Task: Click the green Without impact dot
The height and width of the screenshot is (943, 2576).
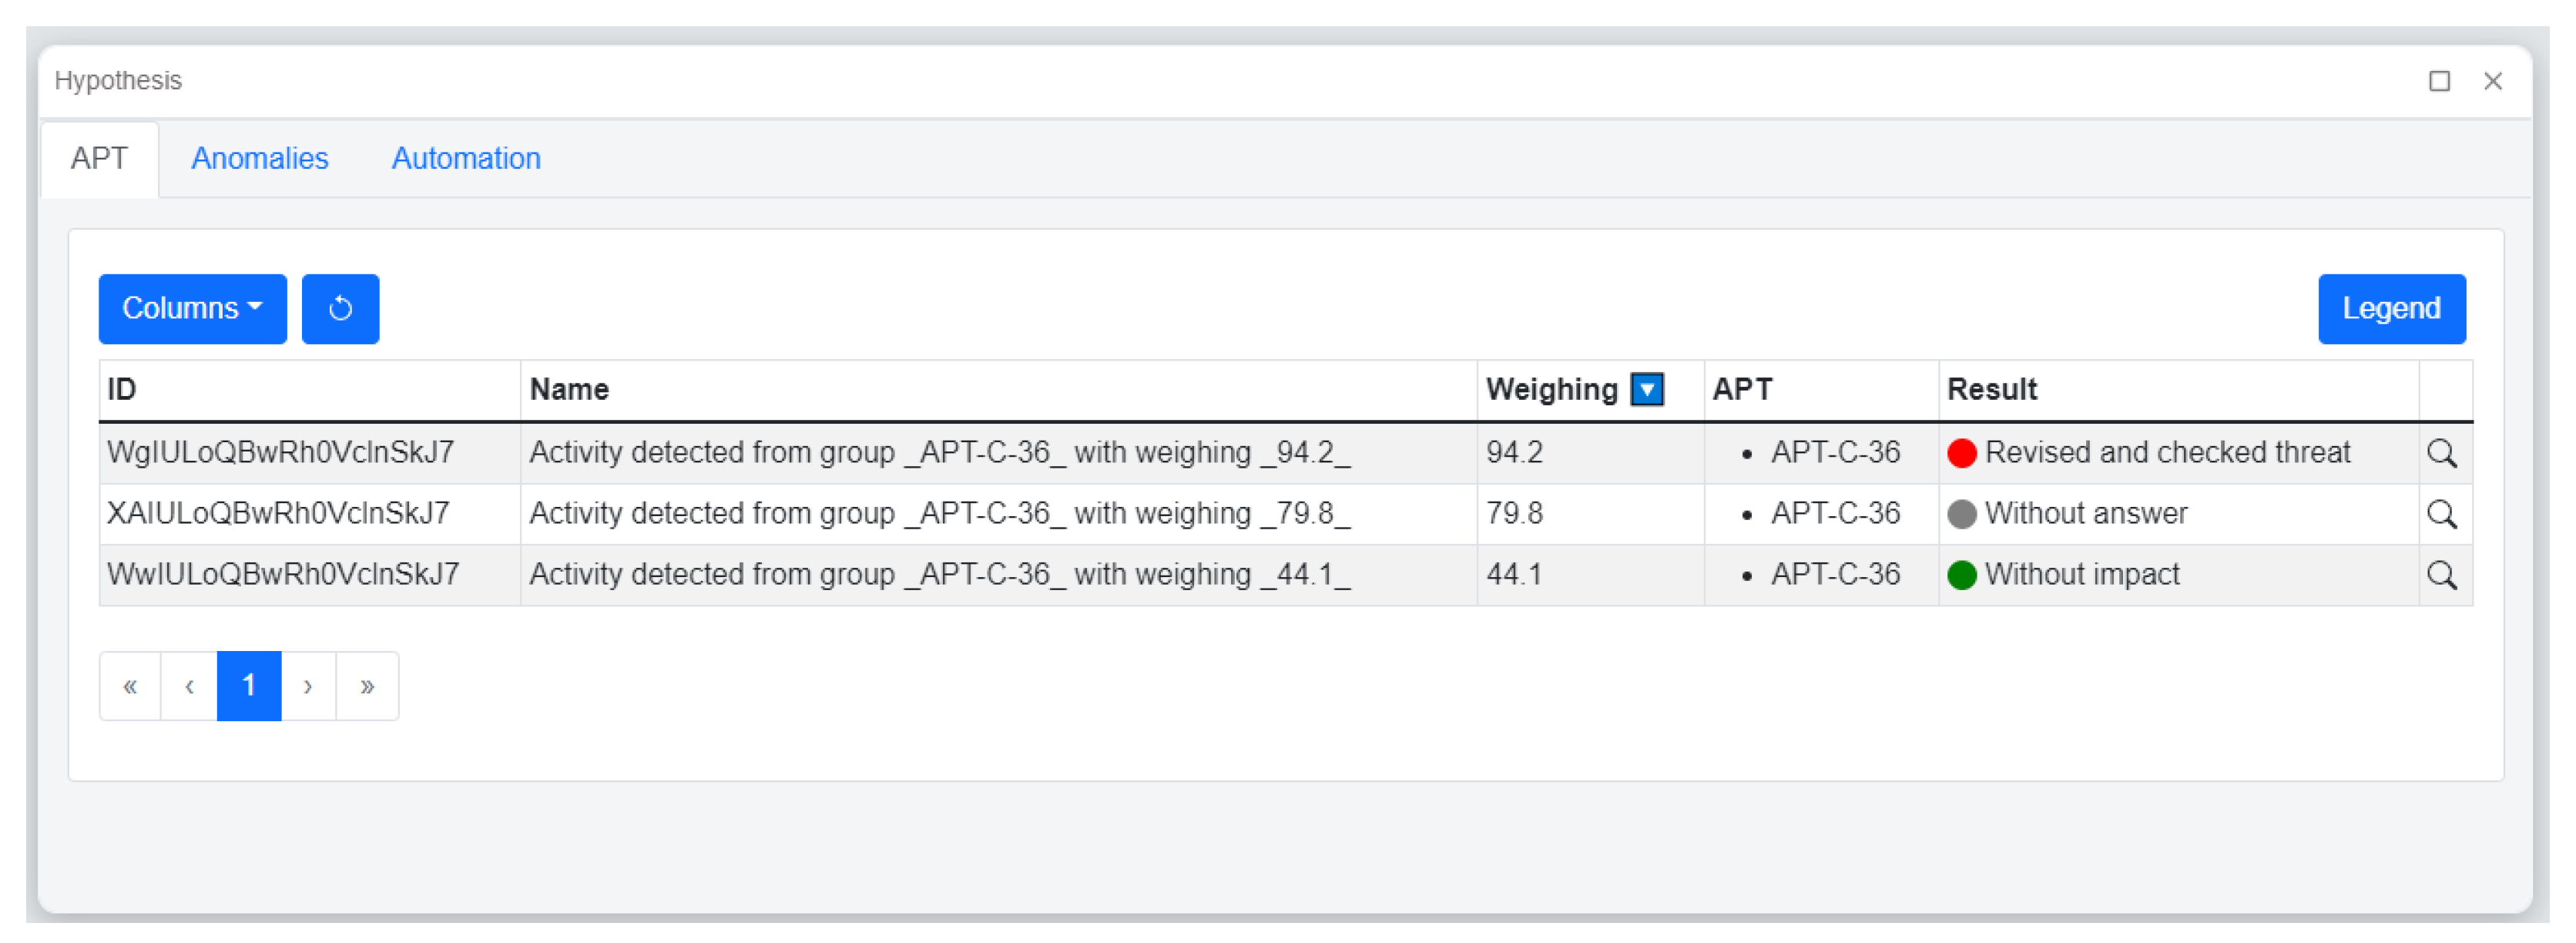Action: pyautogui.click(x=1961, y=575)
